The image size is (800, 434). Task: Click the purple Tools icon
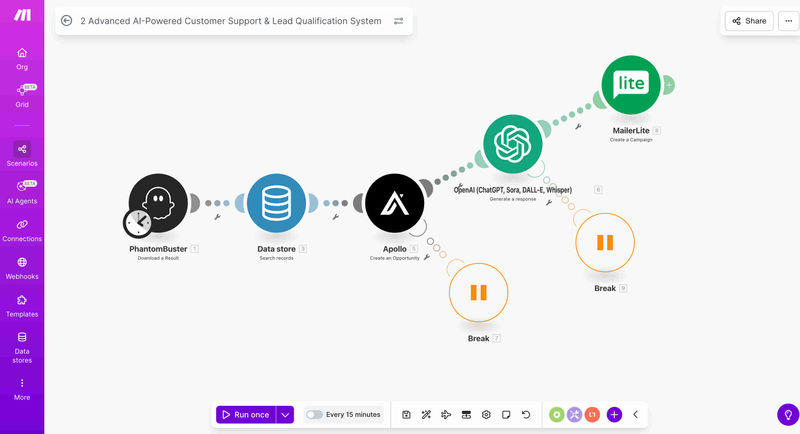pyautogui.click(x=574, y=415)
